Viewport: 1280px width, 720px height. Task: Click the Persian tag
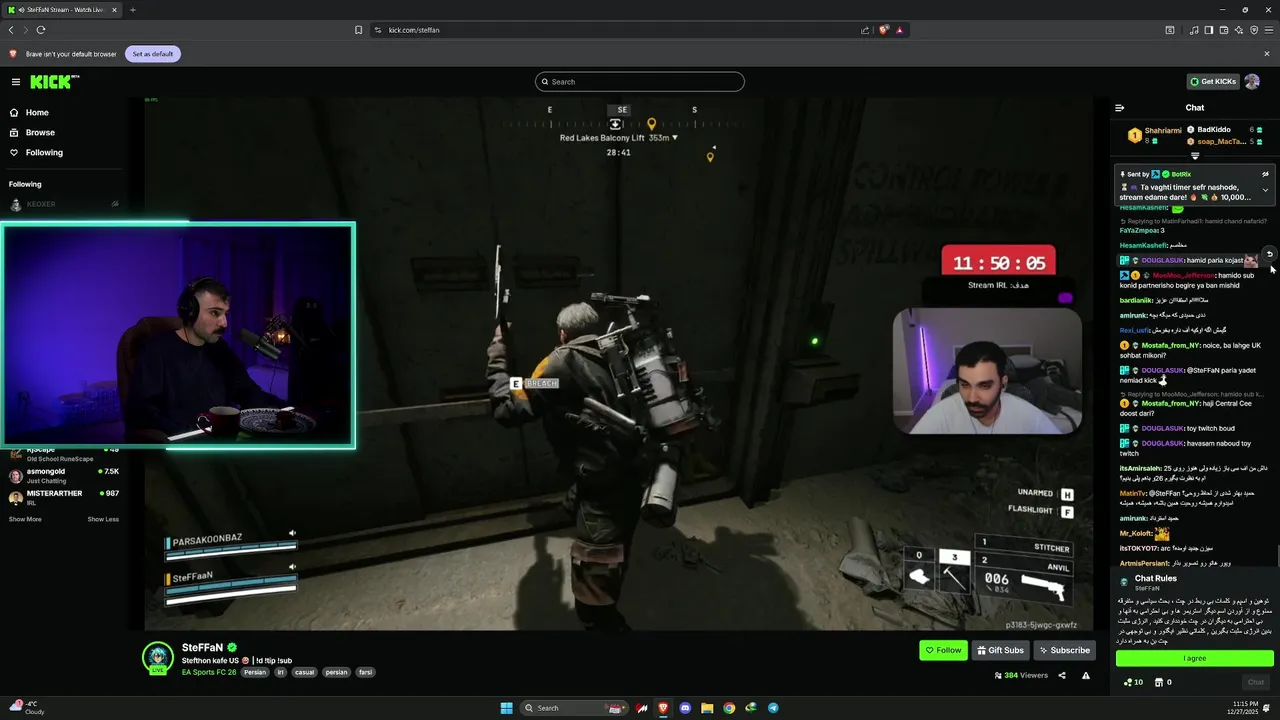[255, 672]
